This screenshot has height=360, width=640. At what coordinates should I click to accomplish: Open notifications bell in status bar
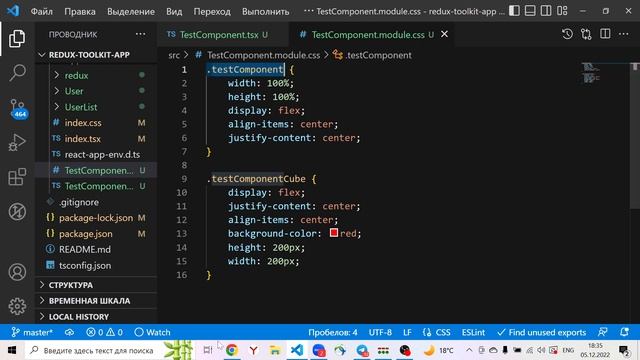(624, 332)
